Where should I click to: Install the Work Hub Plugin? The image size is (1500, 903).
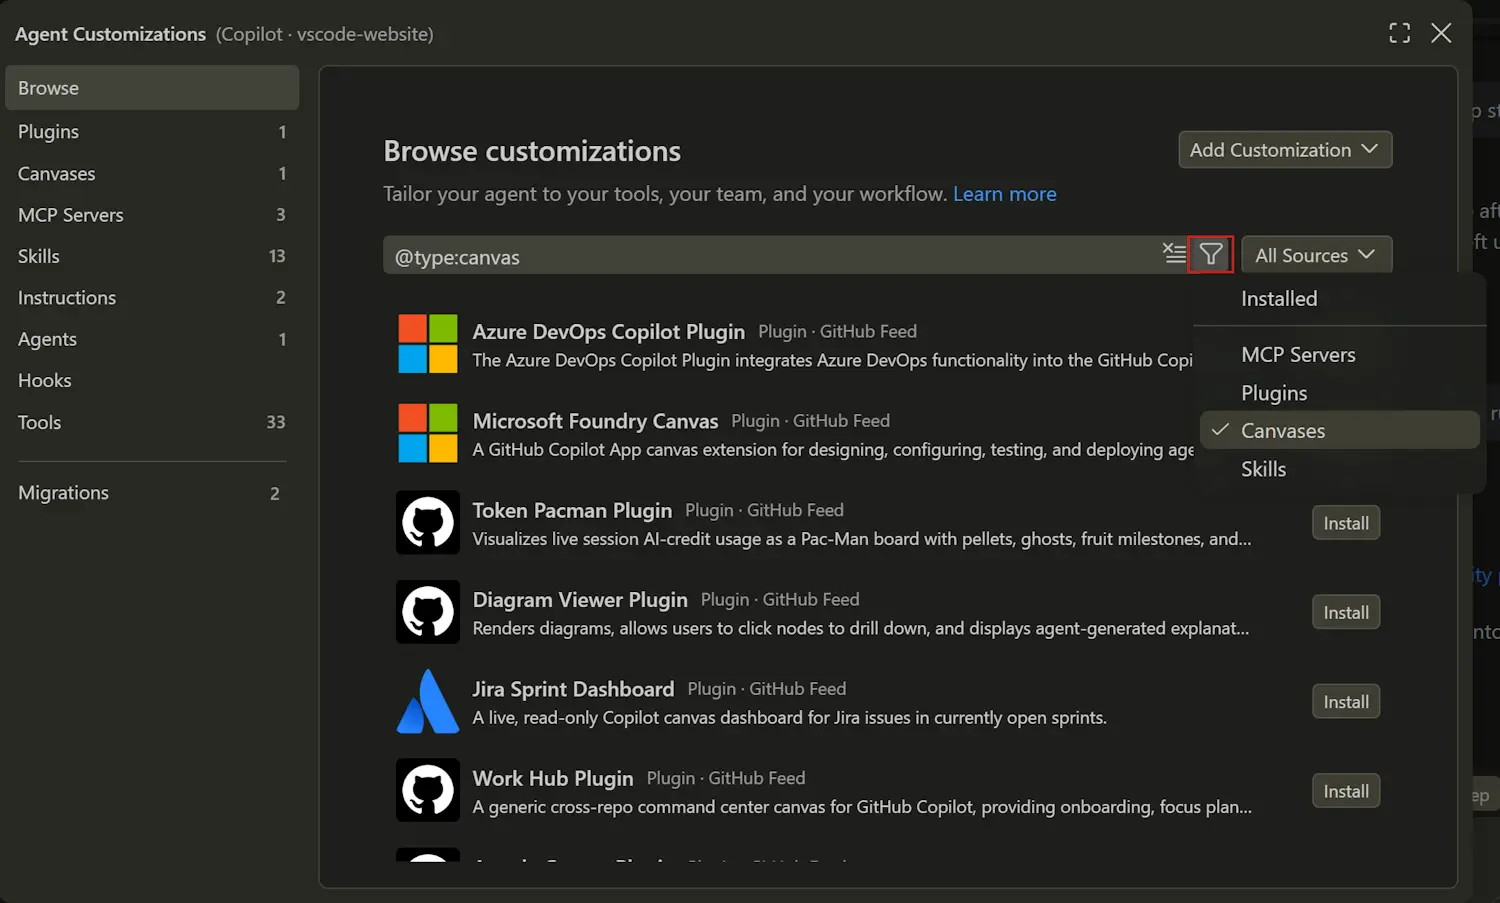(1346, 791)
